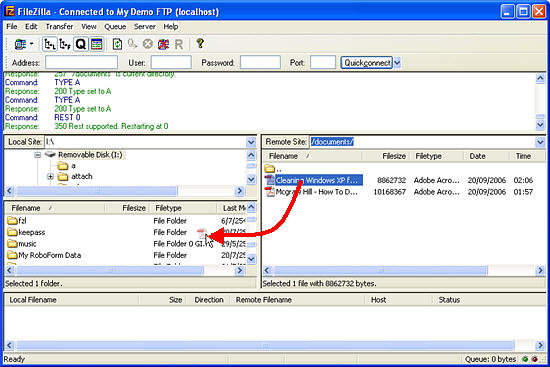The width and height of the screenshot is (550, 367).
Task: Open the Remote Site path dropdown
Action: coord(540,142)
